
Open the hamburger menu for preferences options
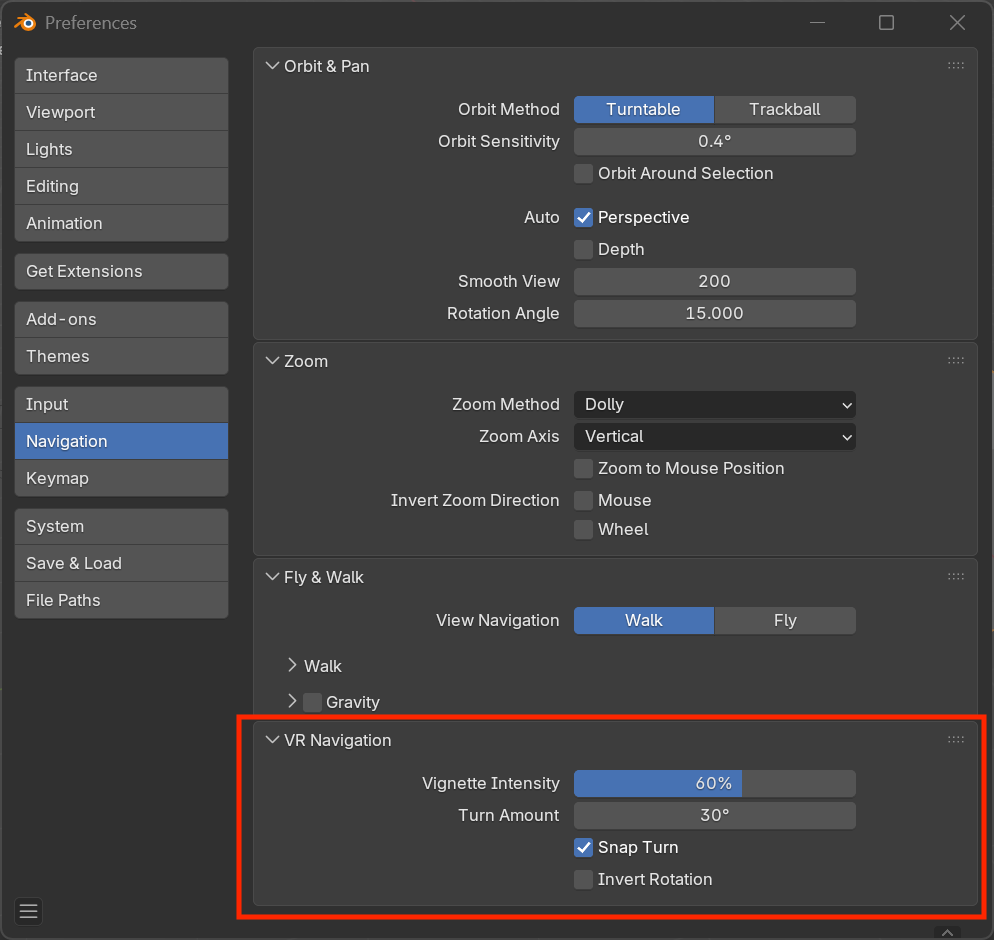point(28,911)
